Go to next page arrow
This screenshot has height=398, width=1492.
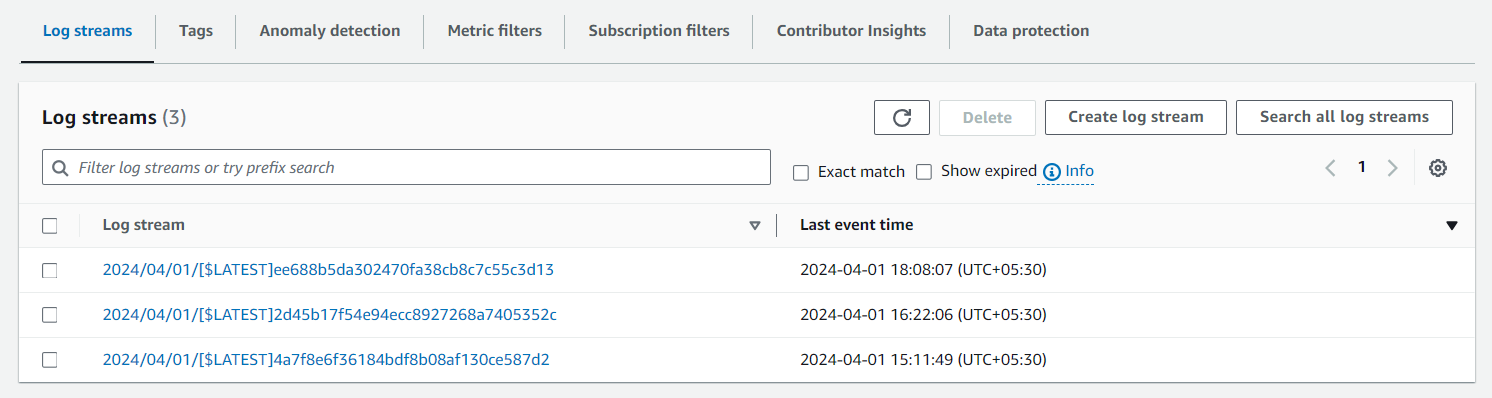click(x=1392, y=168)
